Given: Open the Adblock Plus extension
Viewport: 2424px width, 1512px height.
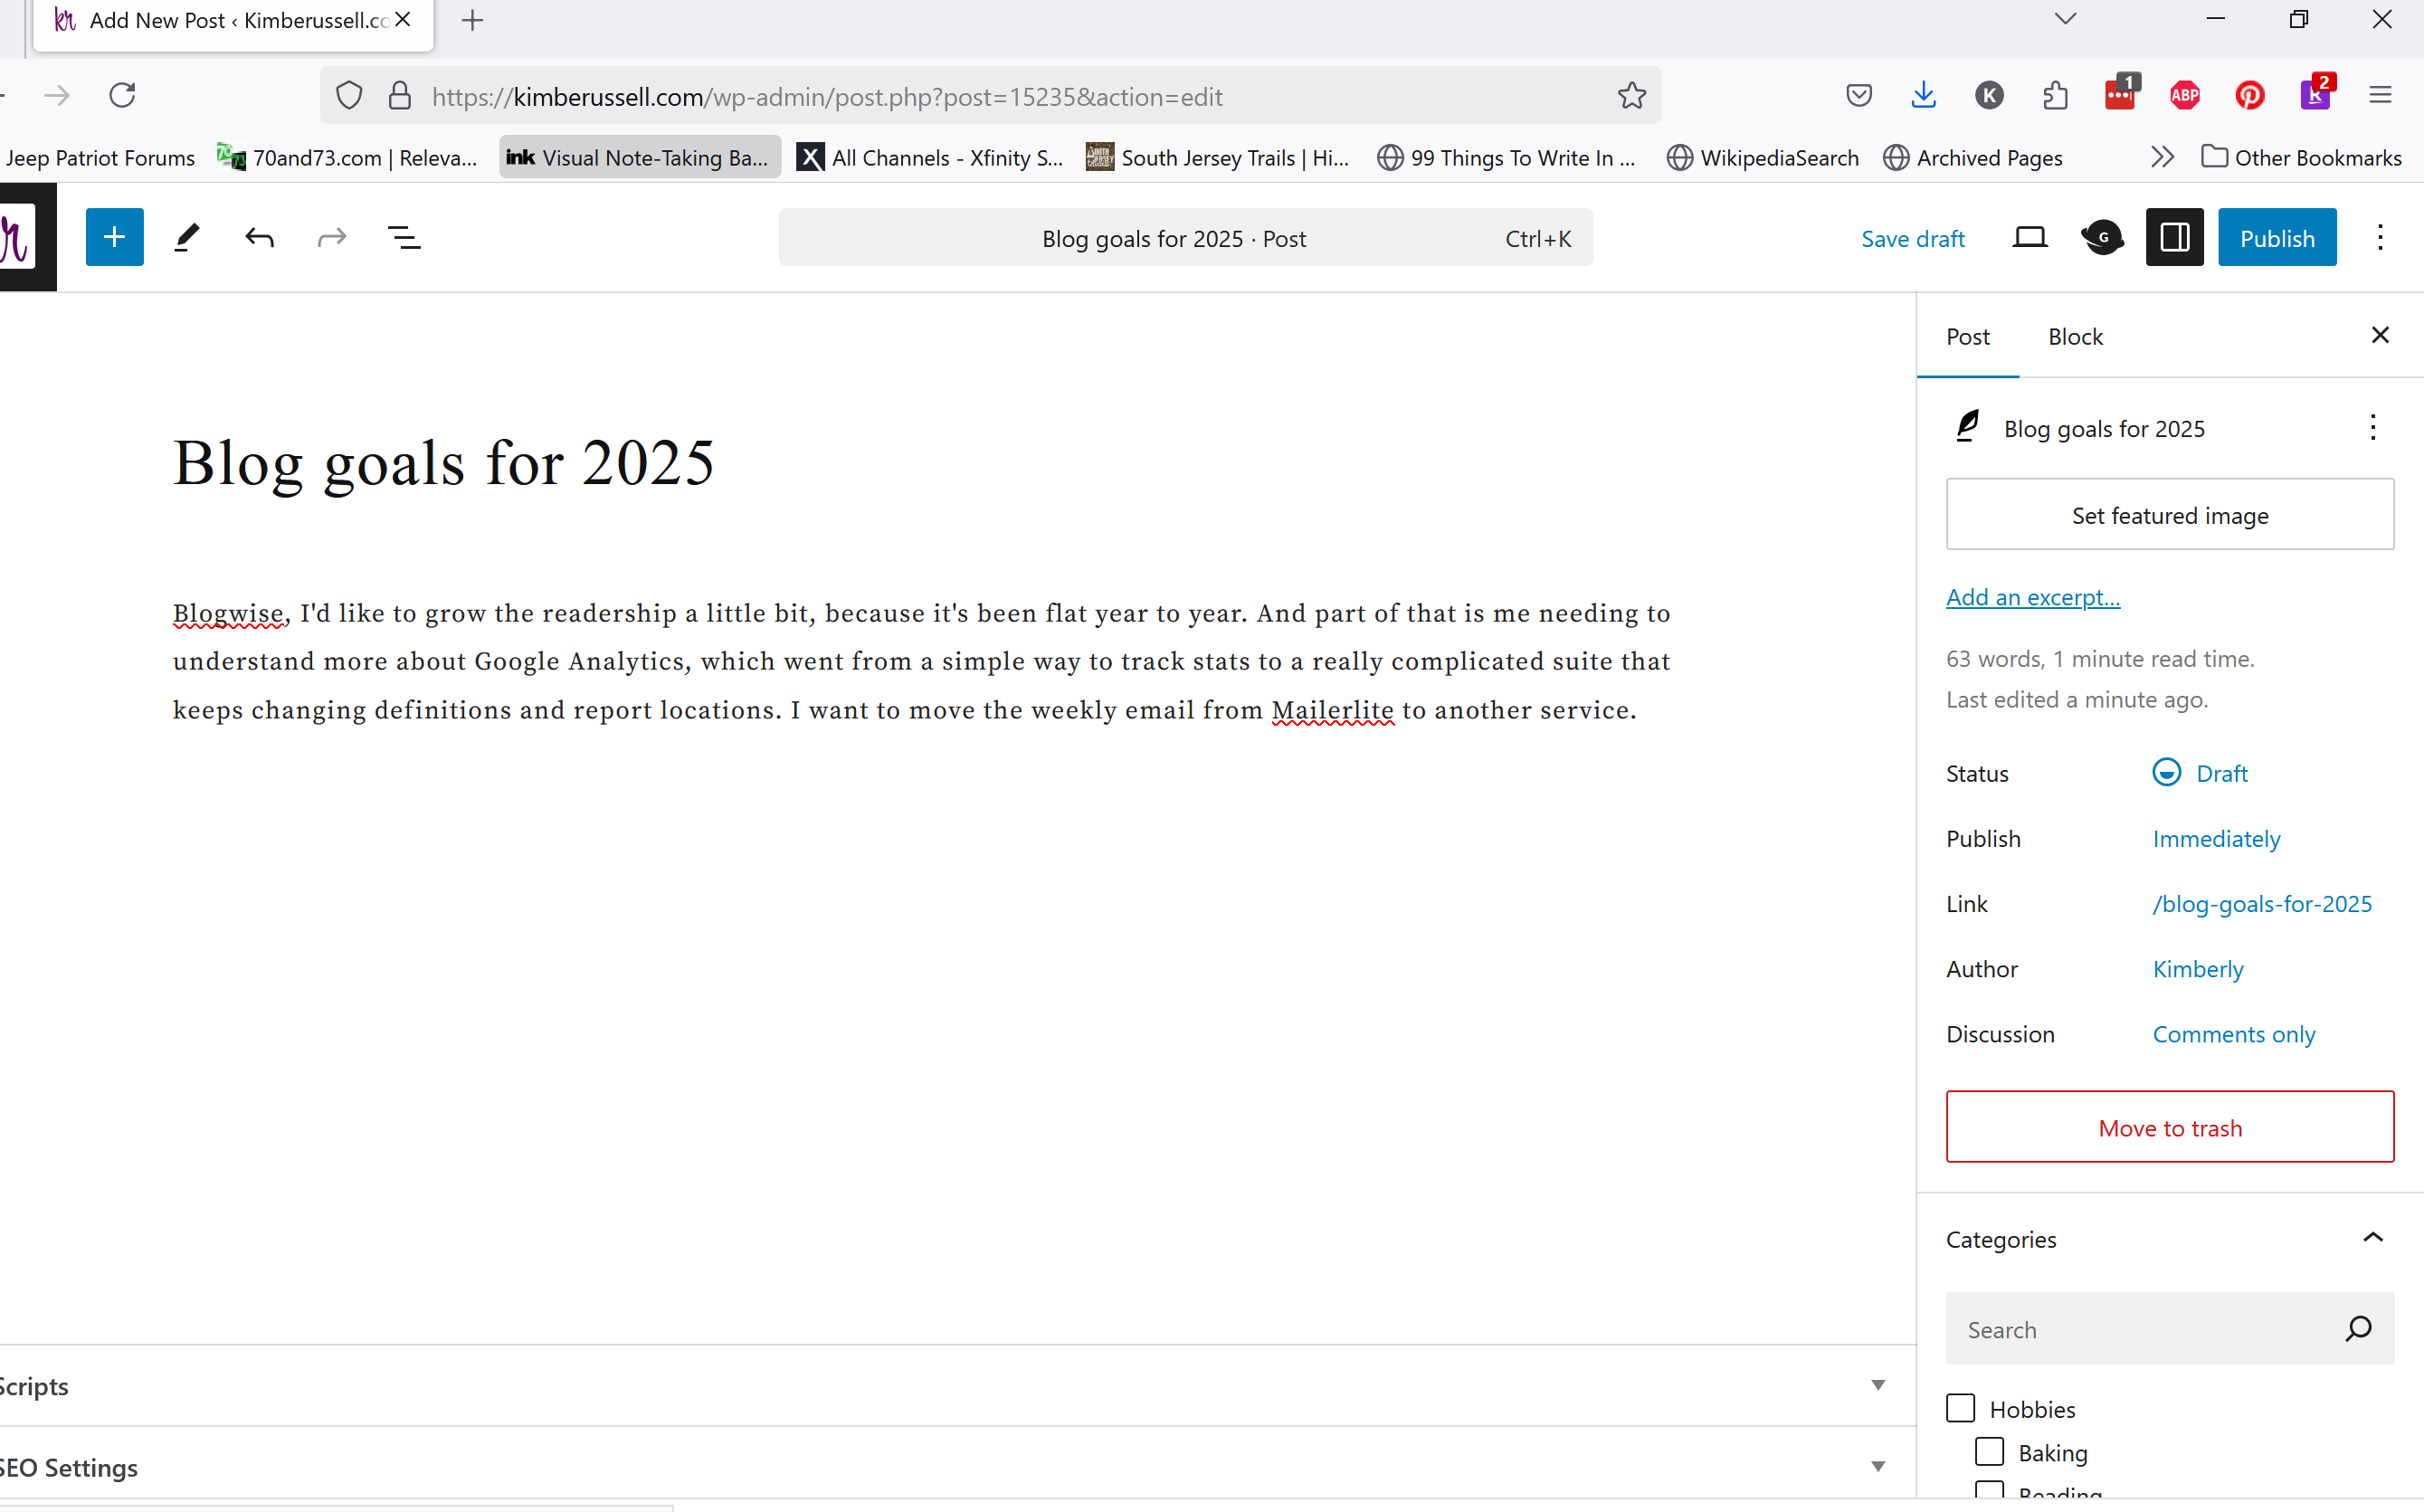Looking at the screenshot, I should [2185, 96].
